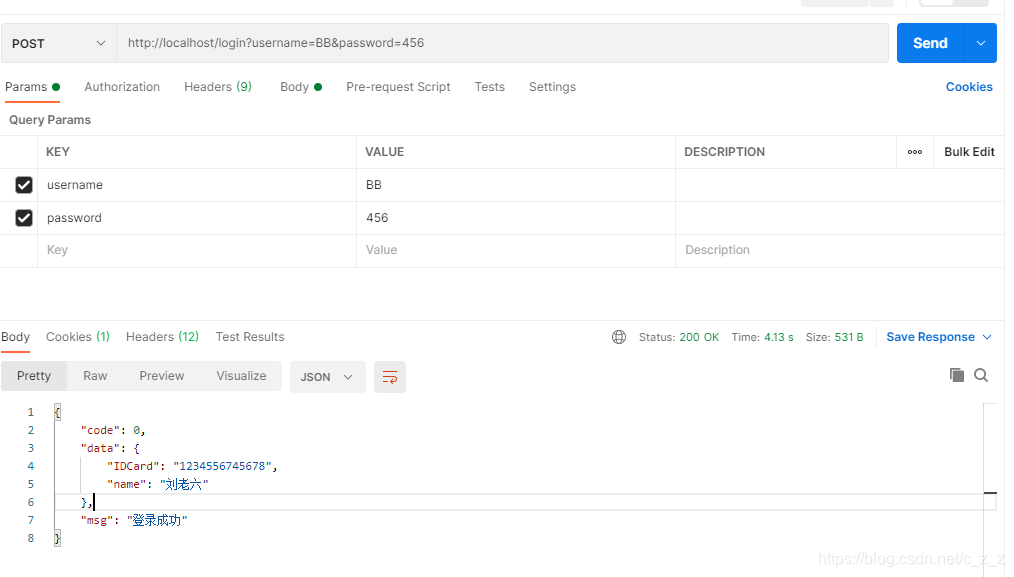This screenshot has height=577, width=1014.
Task: Open the Headers (9) request tab
Action: click(218, 87)
